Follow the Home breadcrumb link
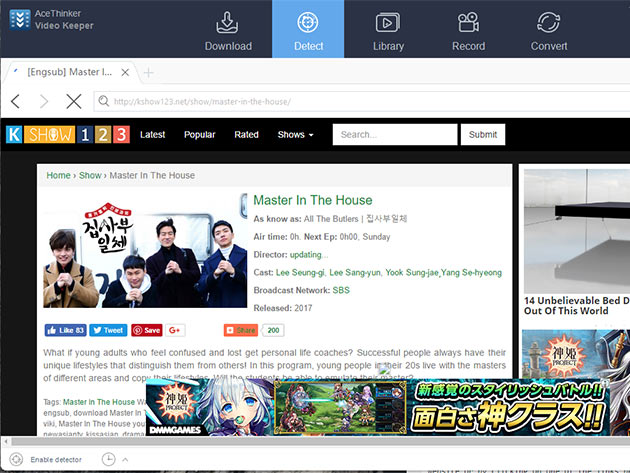This screenshot has height=473, width=630. pyautogui.click(x=58, y=175)
